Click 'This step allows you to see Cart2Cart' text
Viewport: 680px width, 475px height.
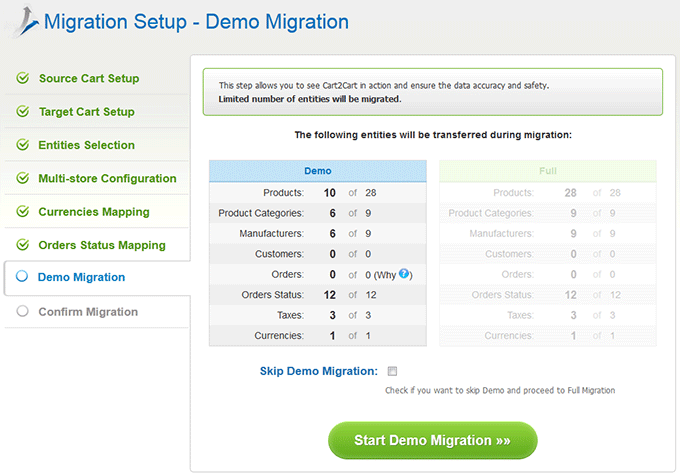tap(384, 85)
